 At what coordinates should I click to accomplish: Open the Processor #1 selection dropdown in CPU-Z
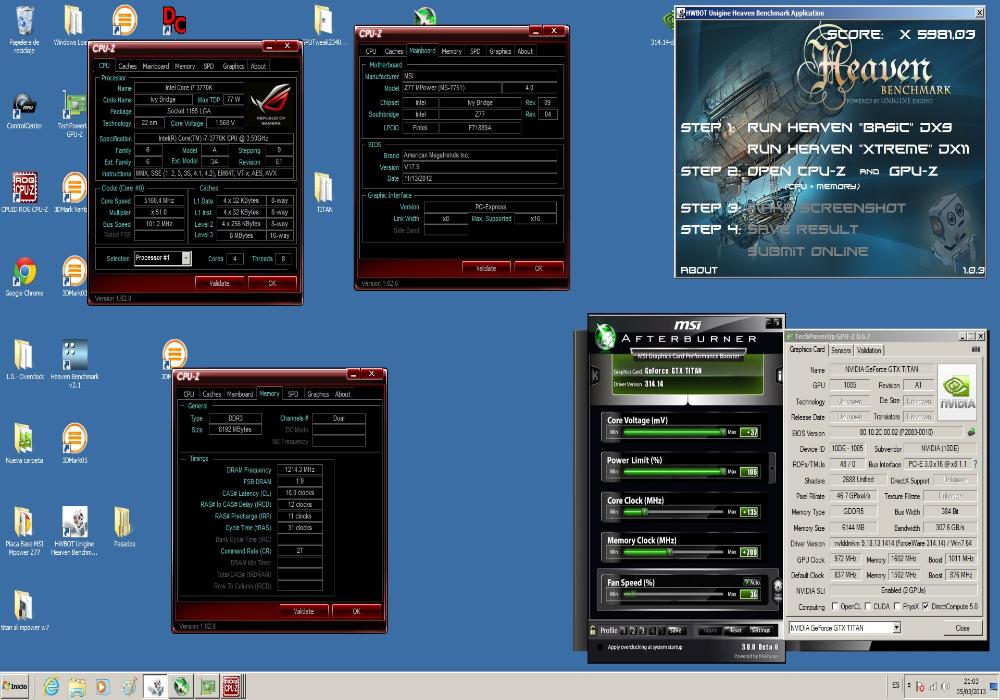point(186,258)
